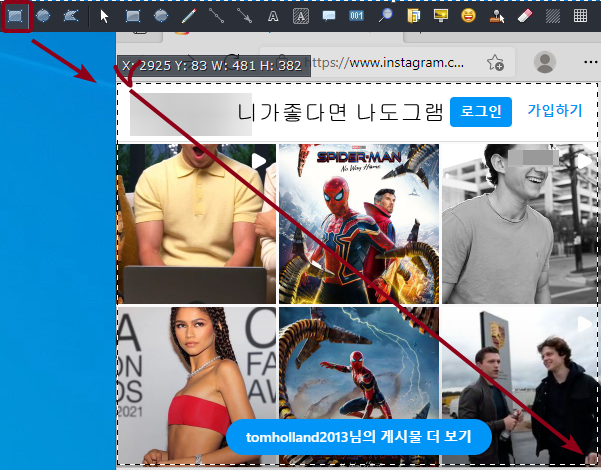Open the browser profile avatar
The width and height of the screenshot is (601, 470).
pos(545,62)
